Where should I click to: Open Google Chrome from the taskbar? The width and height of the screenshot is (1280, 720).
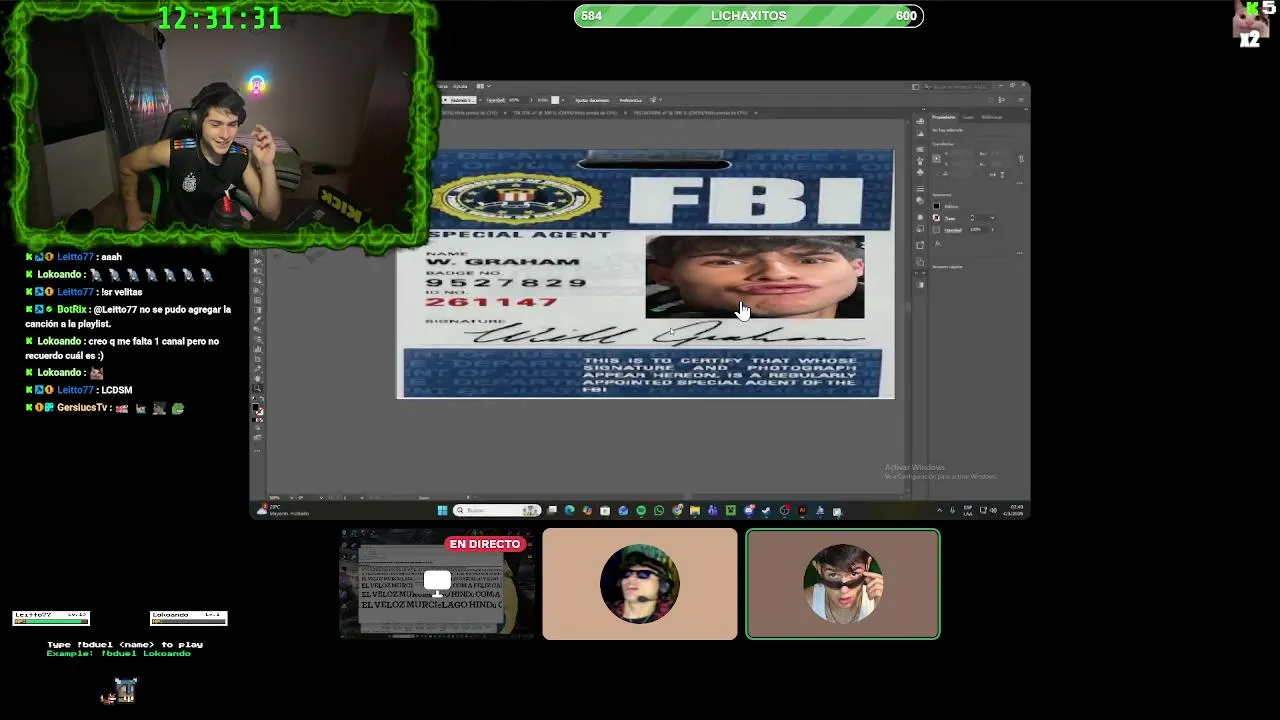click(x=677, y=510)
